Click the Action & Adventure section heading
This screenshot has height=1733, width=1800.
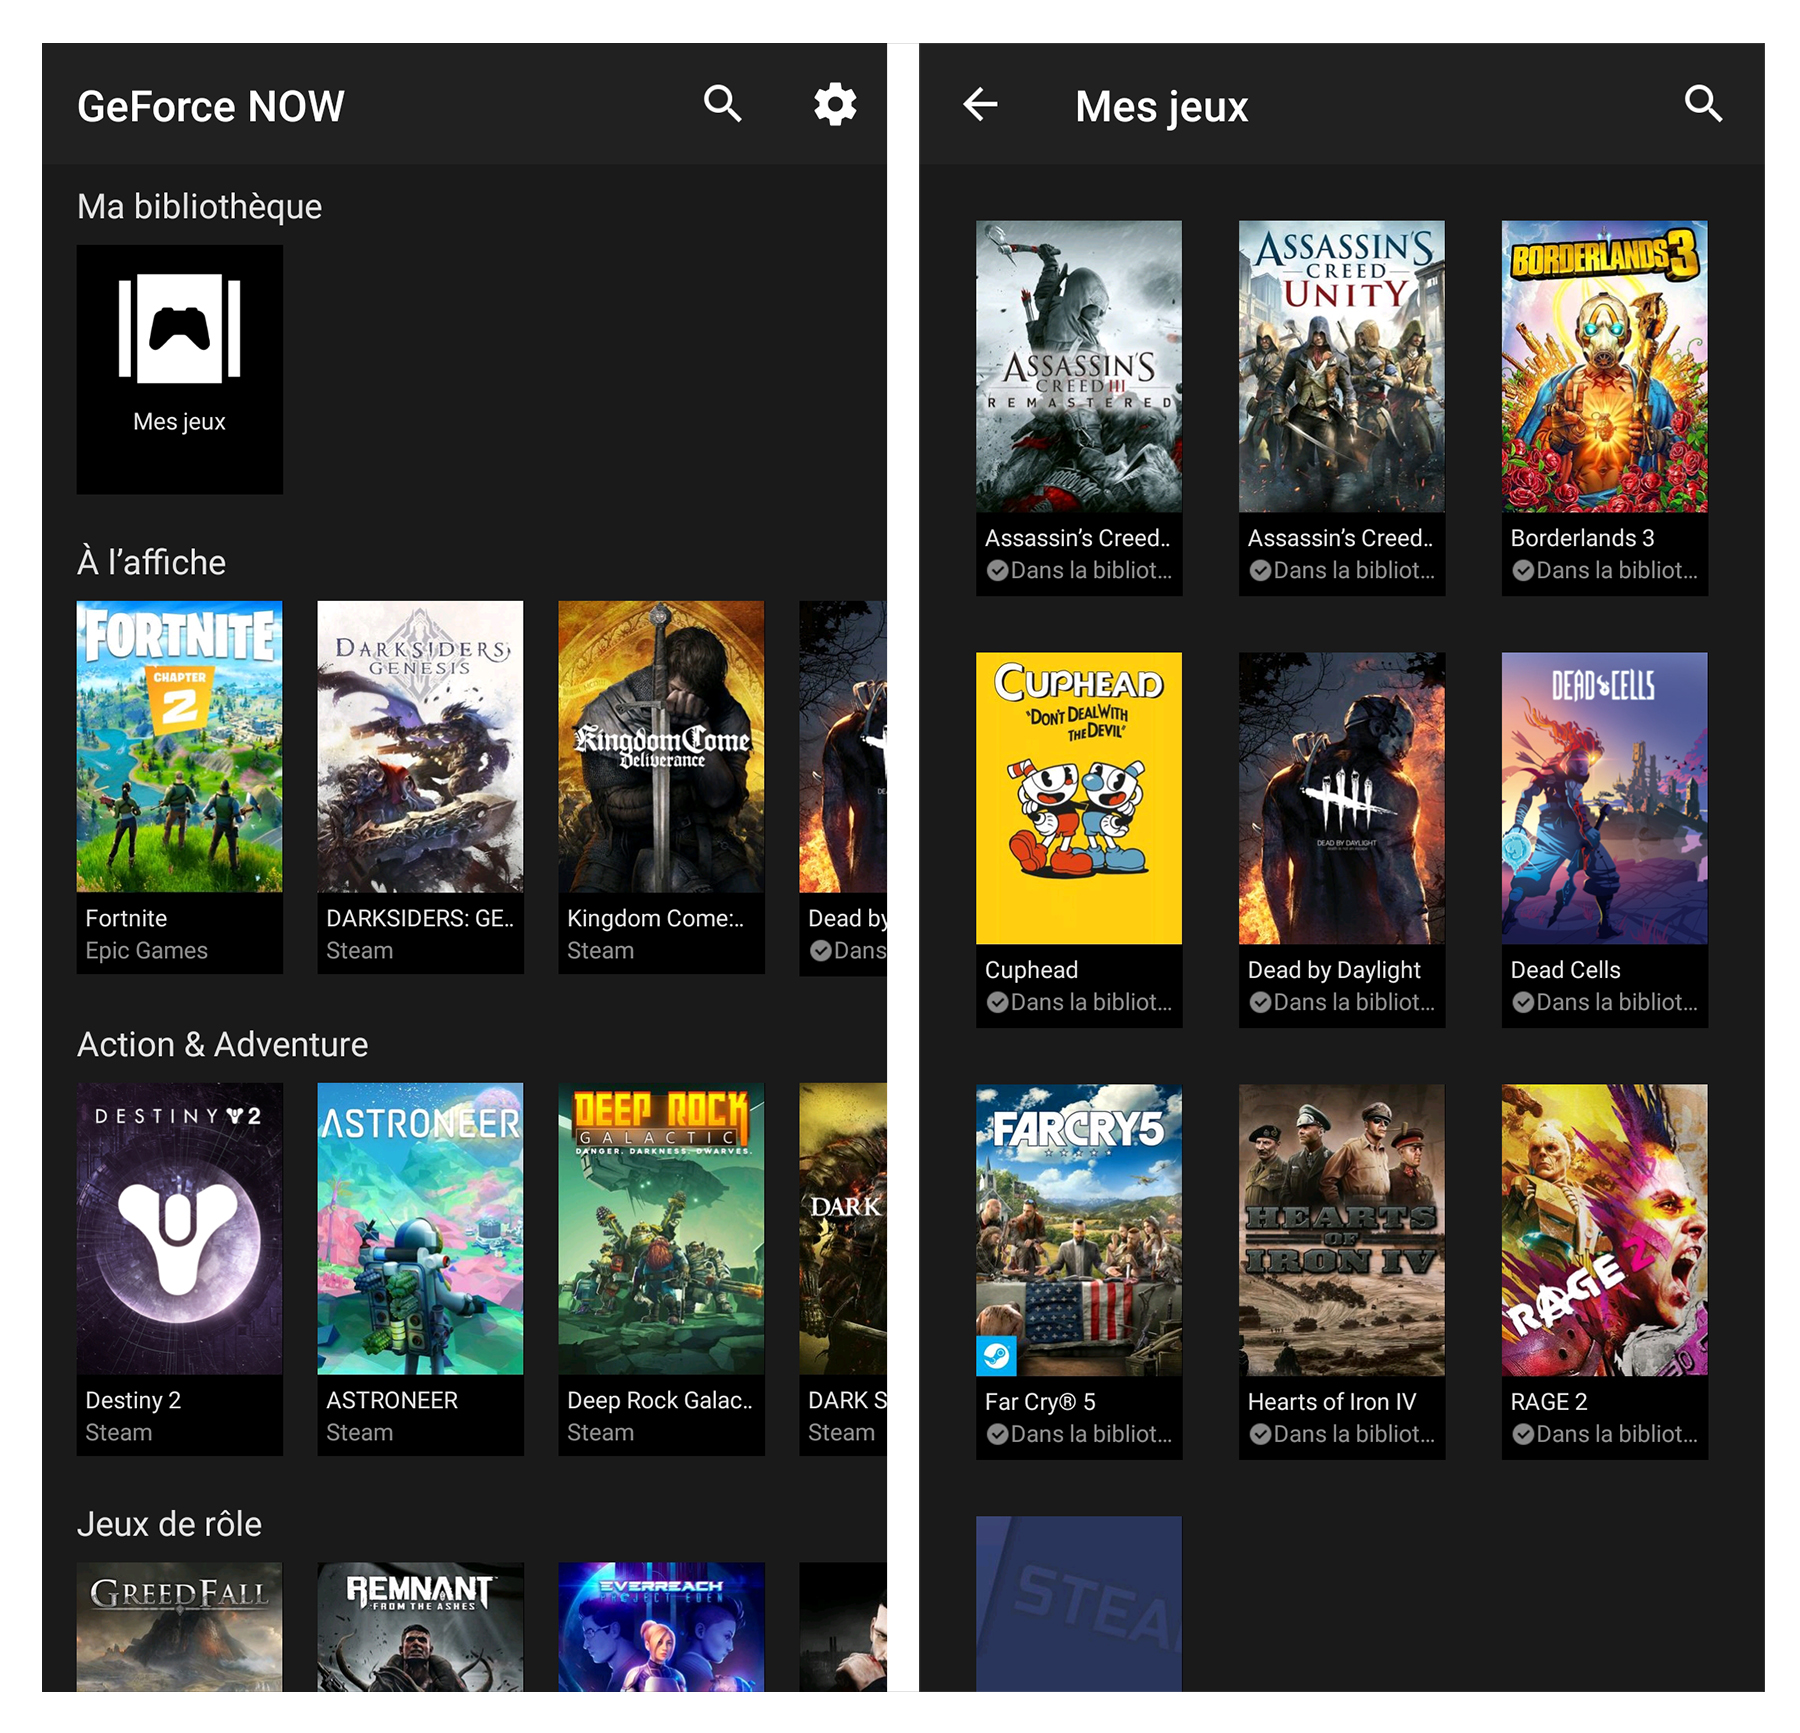click(222, 1044)
